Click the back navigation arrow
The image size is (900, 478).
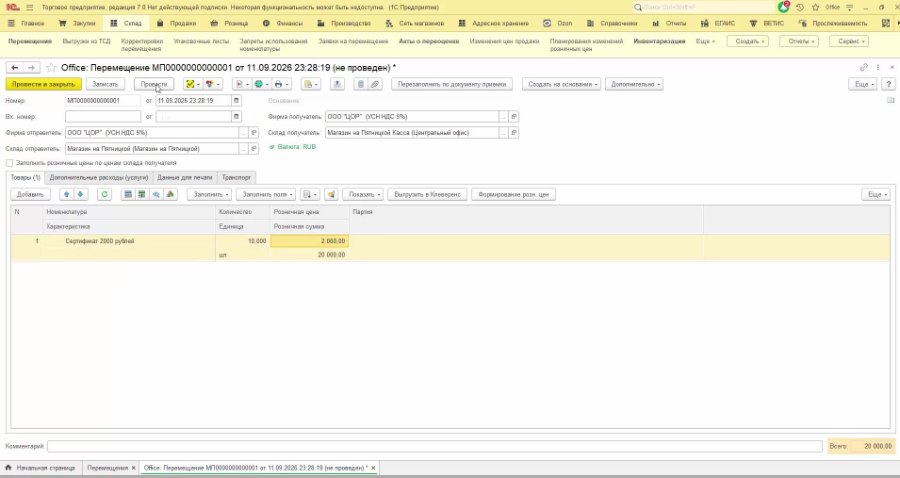point(14,68)
